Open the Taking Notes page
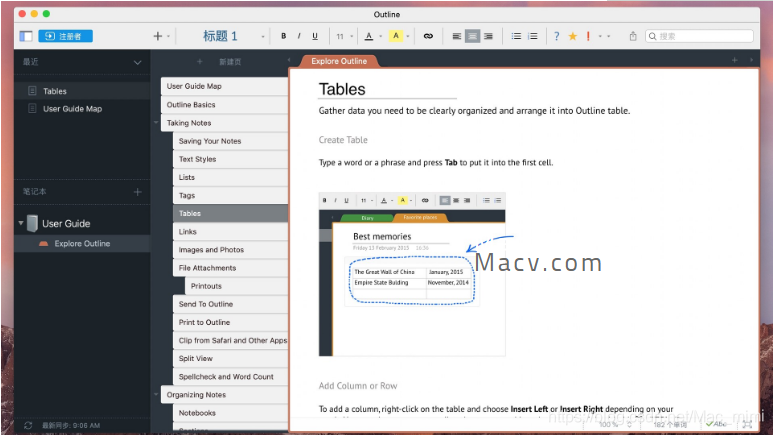Screen dimensions: 774x435 225,123
